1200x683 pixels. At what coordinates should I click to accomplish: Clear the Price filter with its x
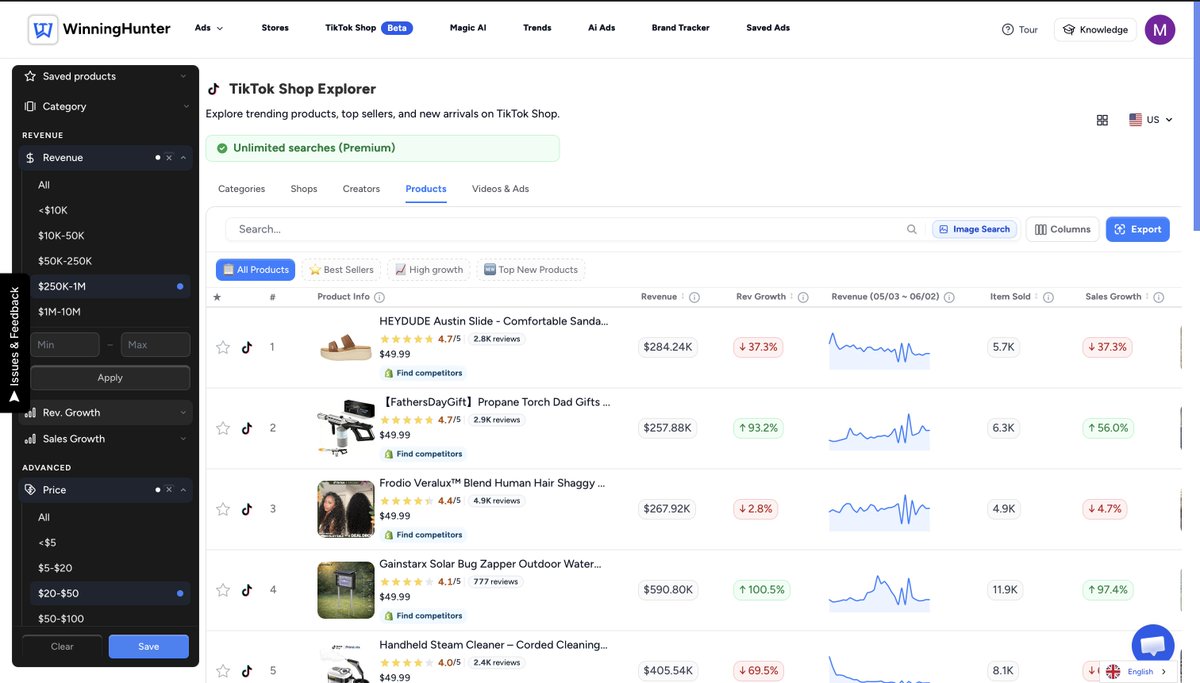pyautogui.click(x=169, y=490)
